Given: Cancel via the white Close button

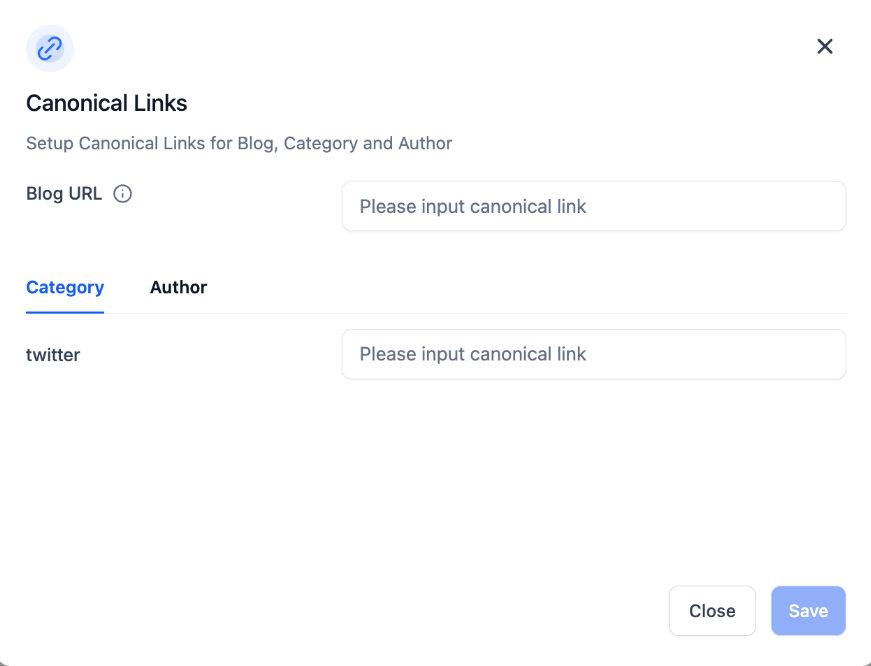Looking at the screenshot, I should click(x=712, y=611).
